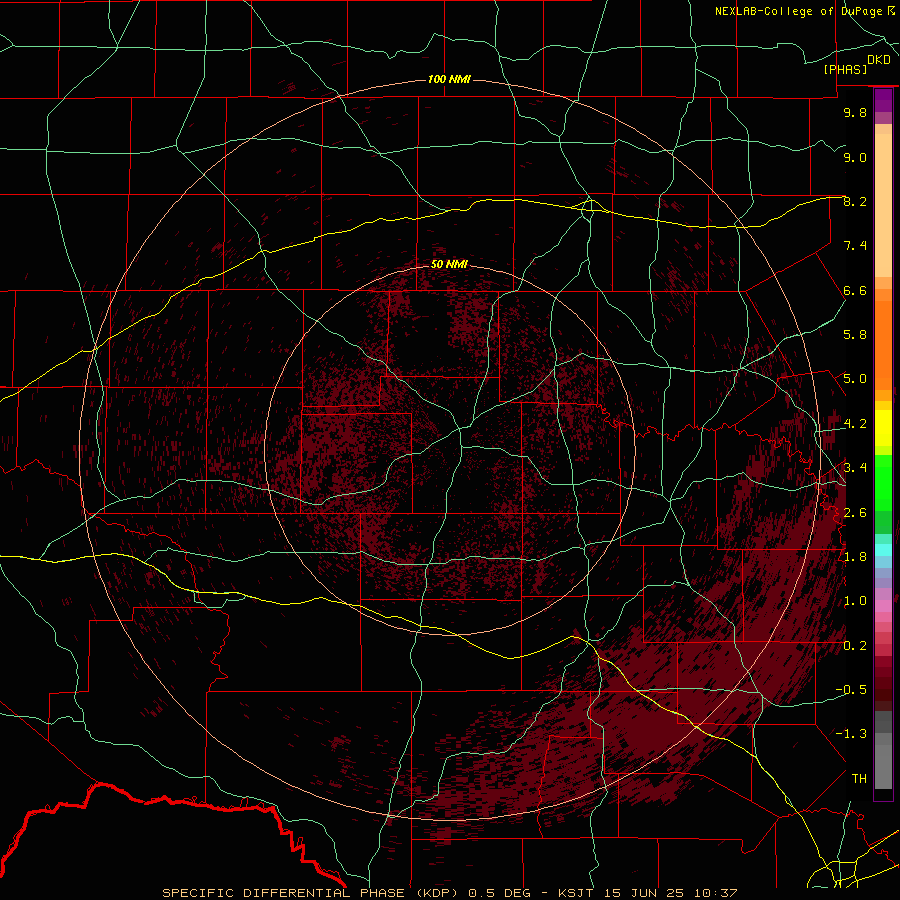Click the 4.2 scale value
The width and height of the screenshot is (900, 900).
[x=855, y=424]
